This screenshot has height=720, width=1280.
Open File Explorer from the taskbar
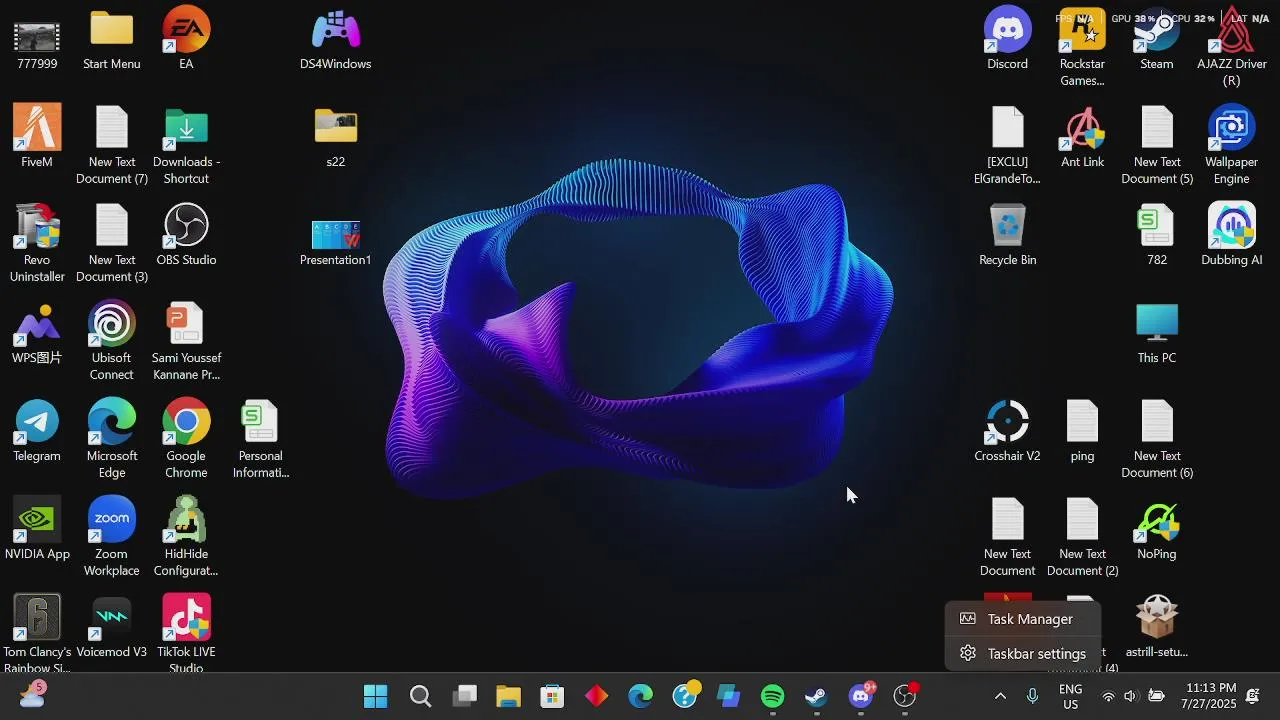pos(508,697)
